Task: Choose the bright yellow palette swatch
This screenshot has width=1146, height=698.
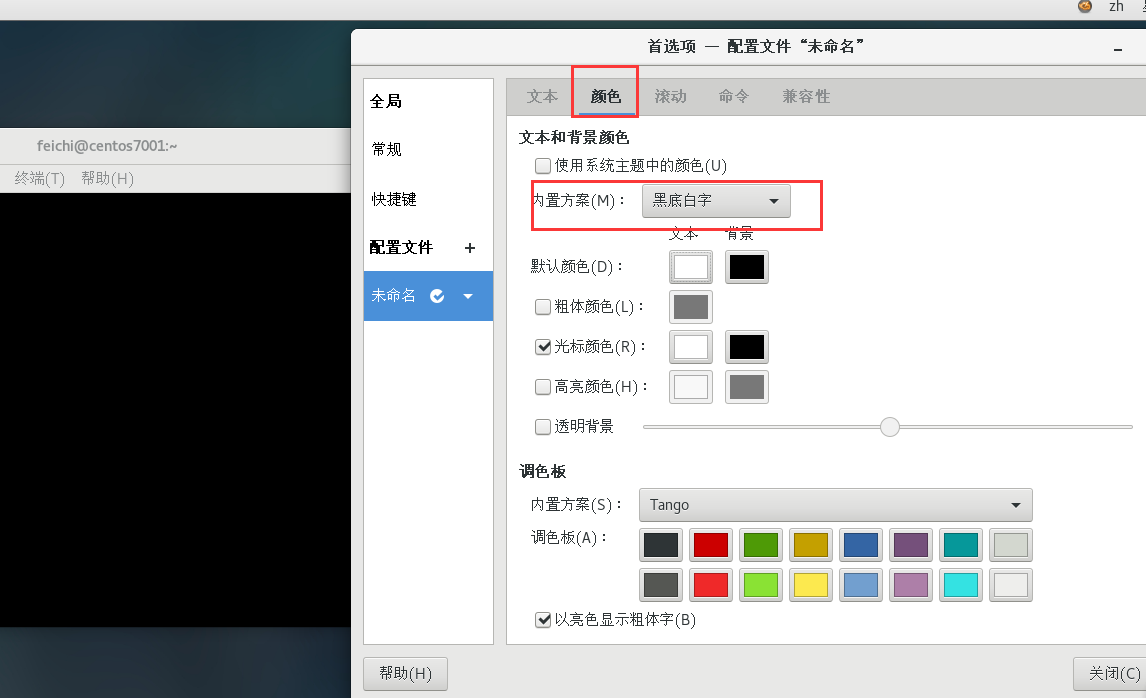Action: [x=811, y=585]
